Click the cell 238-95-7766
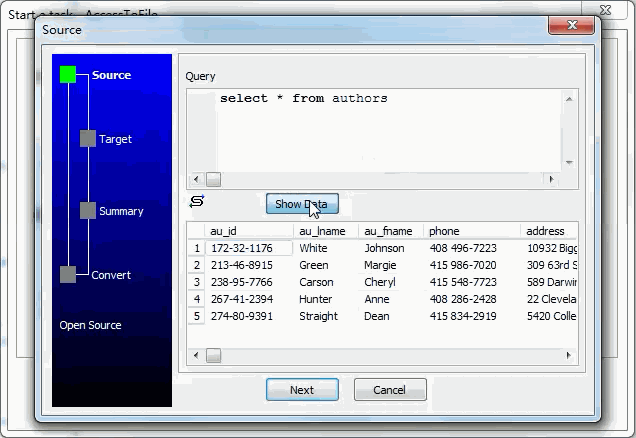The width and height of the screenshot is (636, 438). [249, 282]
